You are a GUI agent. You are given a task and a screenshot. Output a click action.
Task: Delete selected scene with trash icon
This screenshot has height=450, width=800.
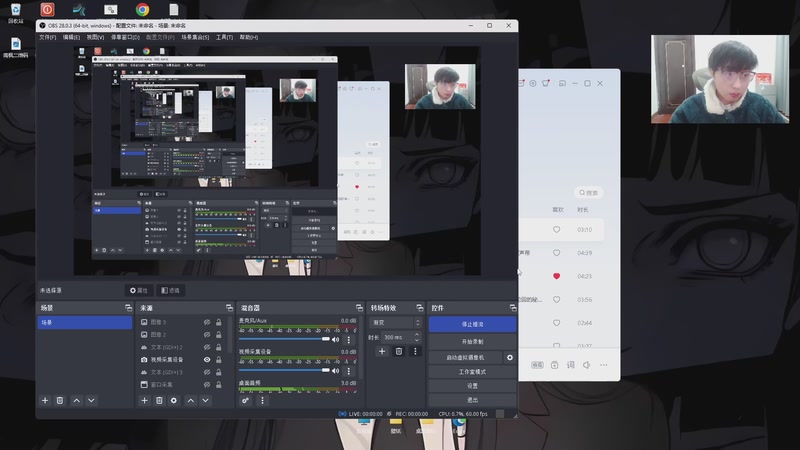point(60,401)
